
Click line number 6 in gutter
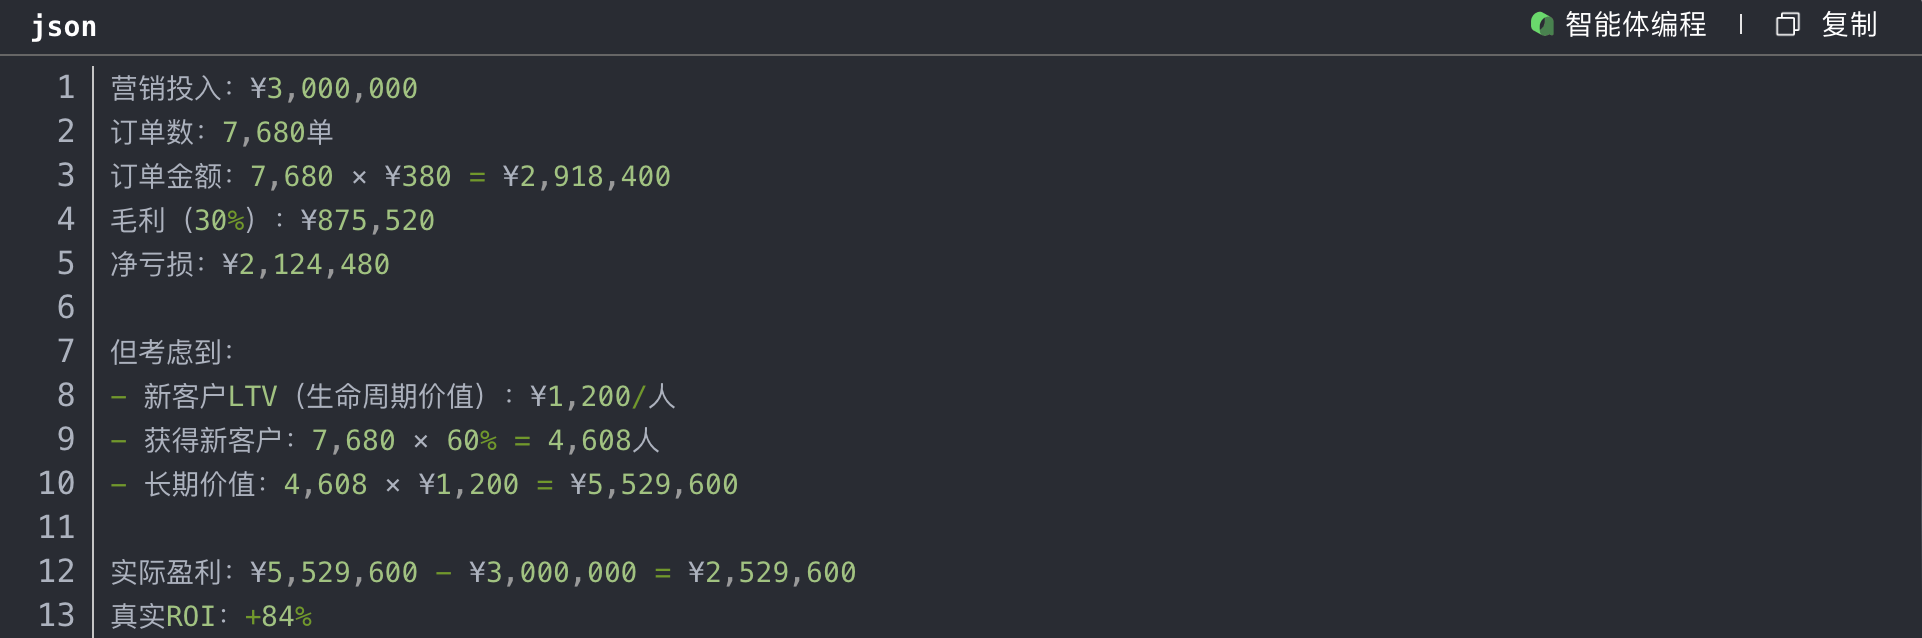pos(66,307)
